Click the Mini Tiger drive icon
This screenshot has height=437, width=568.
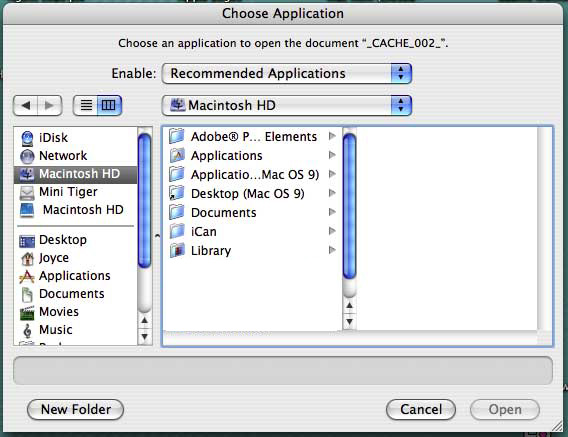point(27,192)
